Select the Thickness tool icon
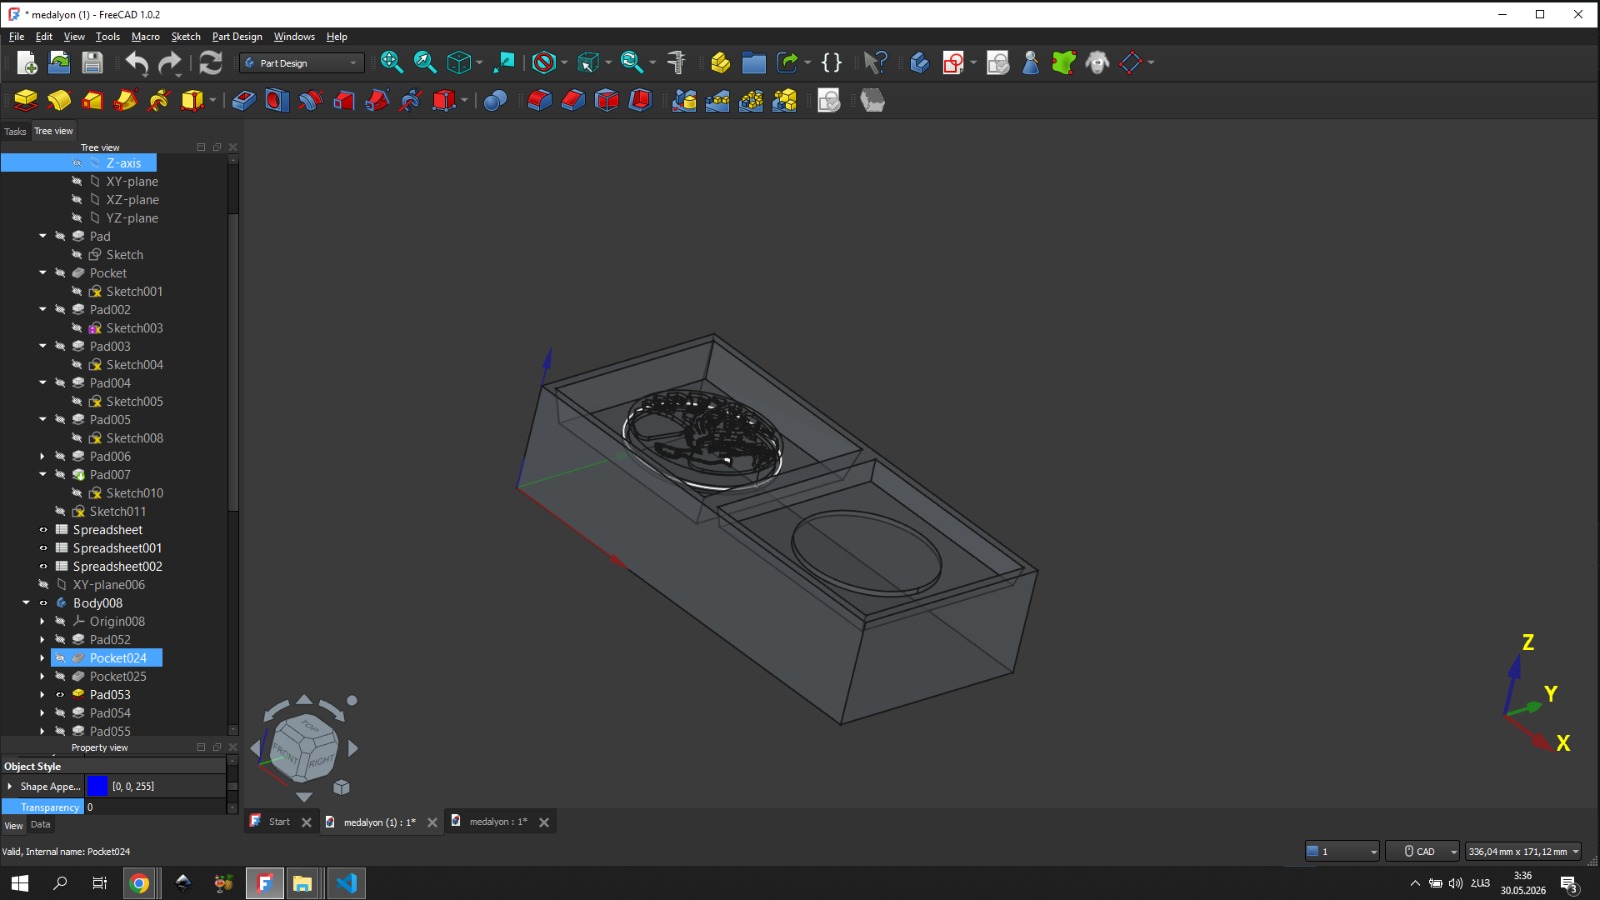The height and width of the screenshot is (900, 1600). 640,100
